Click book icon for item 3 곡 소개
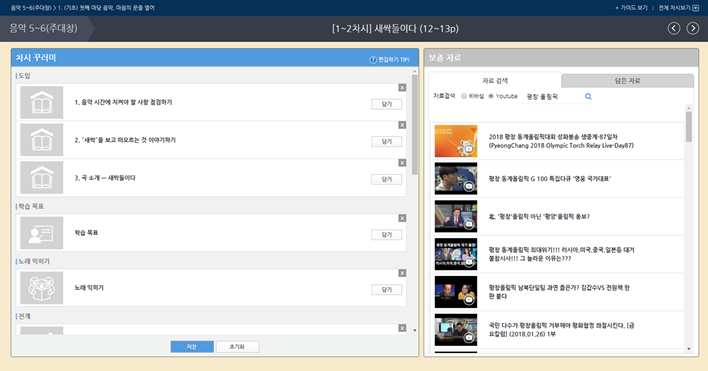Screen dimensions: 708x371 pyautogui.click(x=42, y=178)
